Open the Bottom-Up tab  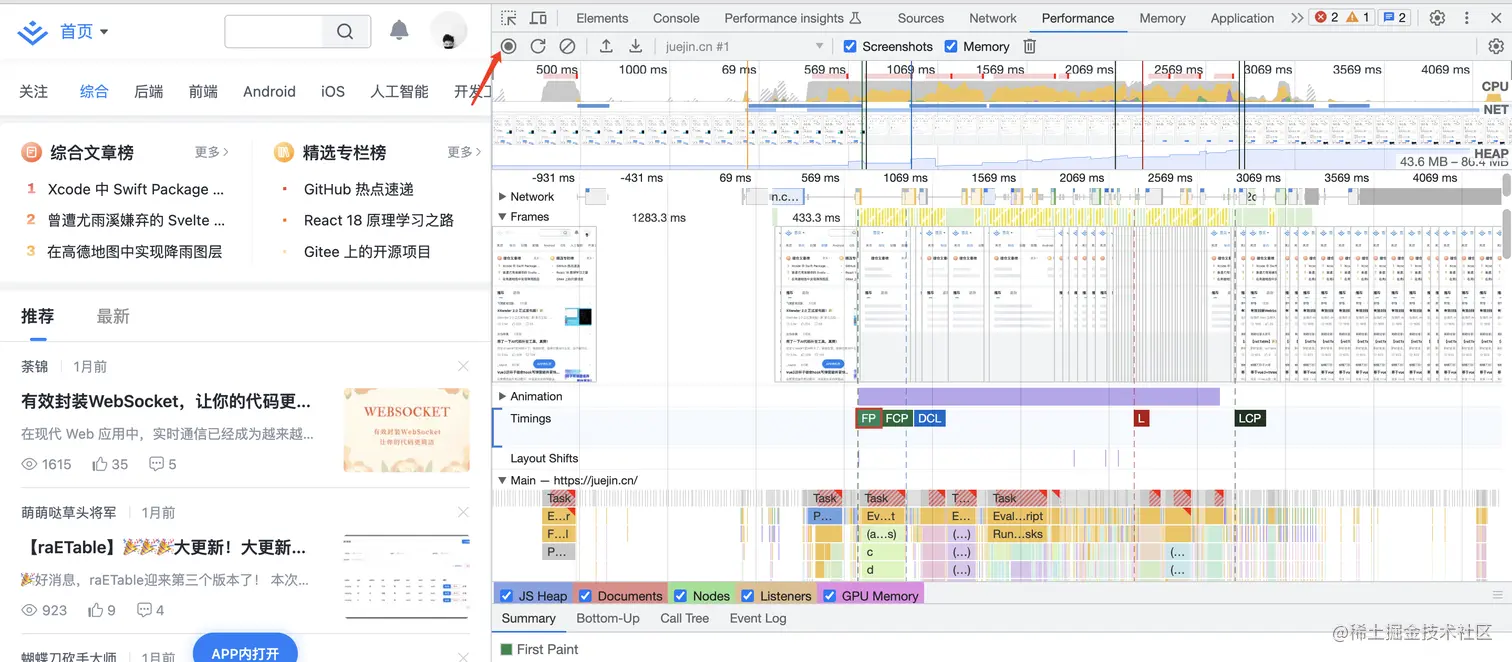pyautogui.click(x=608, y=618)
